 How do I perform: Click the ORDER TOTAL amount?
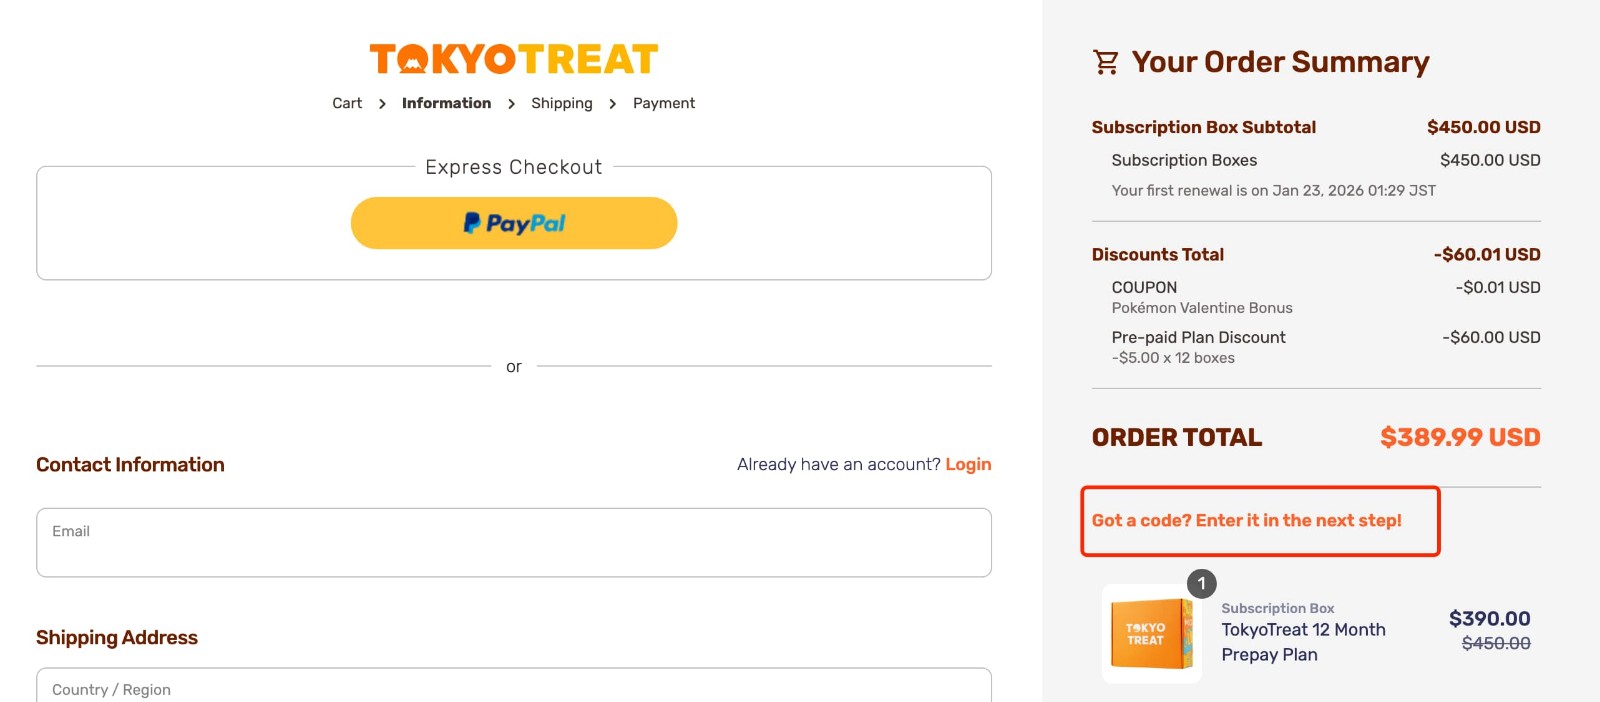(1460, 437)
